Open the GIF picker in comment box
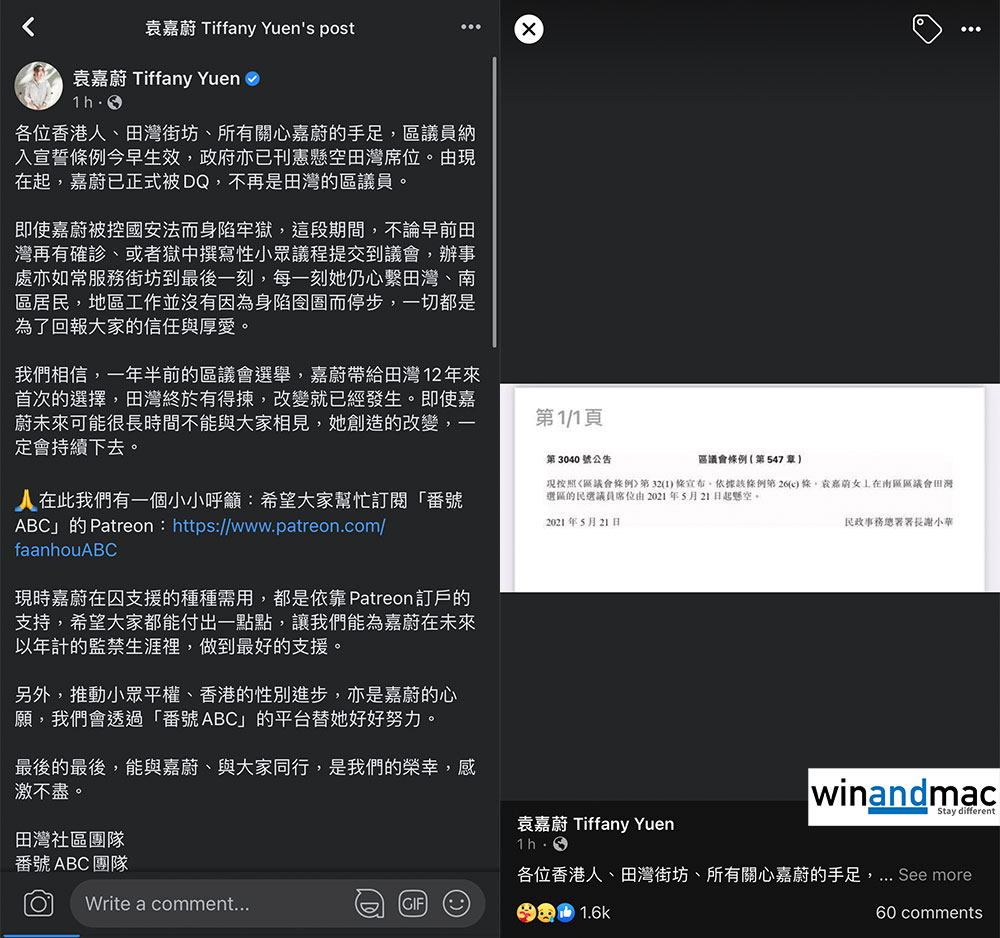The height and width of the screenshot is (938, 1000). pos(413,904)
